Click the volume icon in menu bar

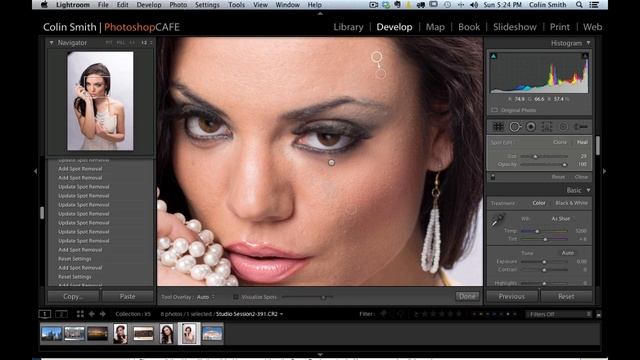(x=474, y=5)
